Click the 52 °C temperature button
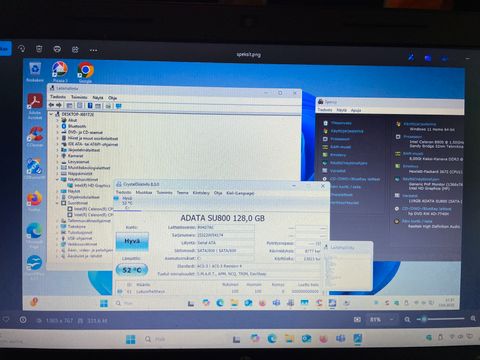480x360 pixels. pyautogui.click(x=132, y=270)
